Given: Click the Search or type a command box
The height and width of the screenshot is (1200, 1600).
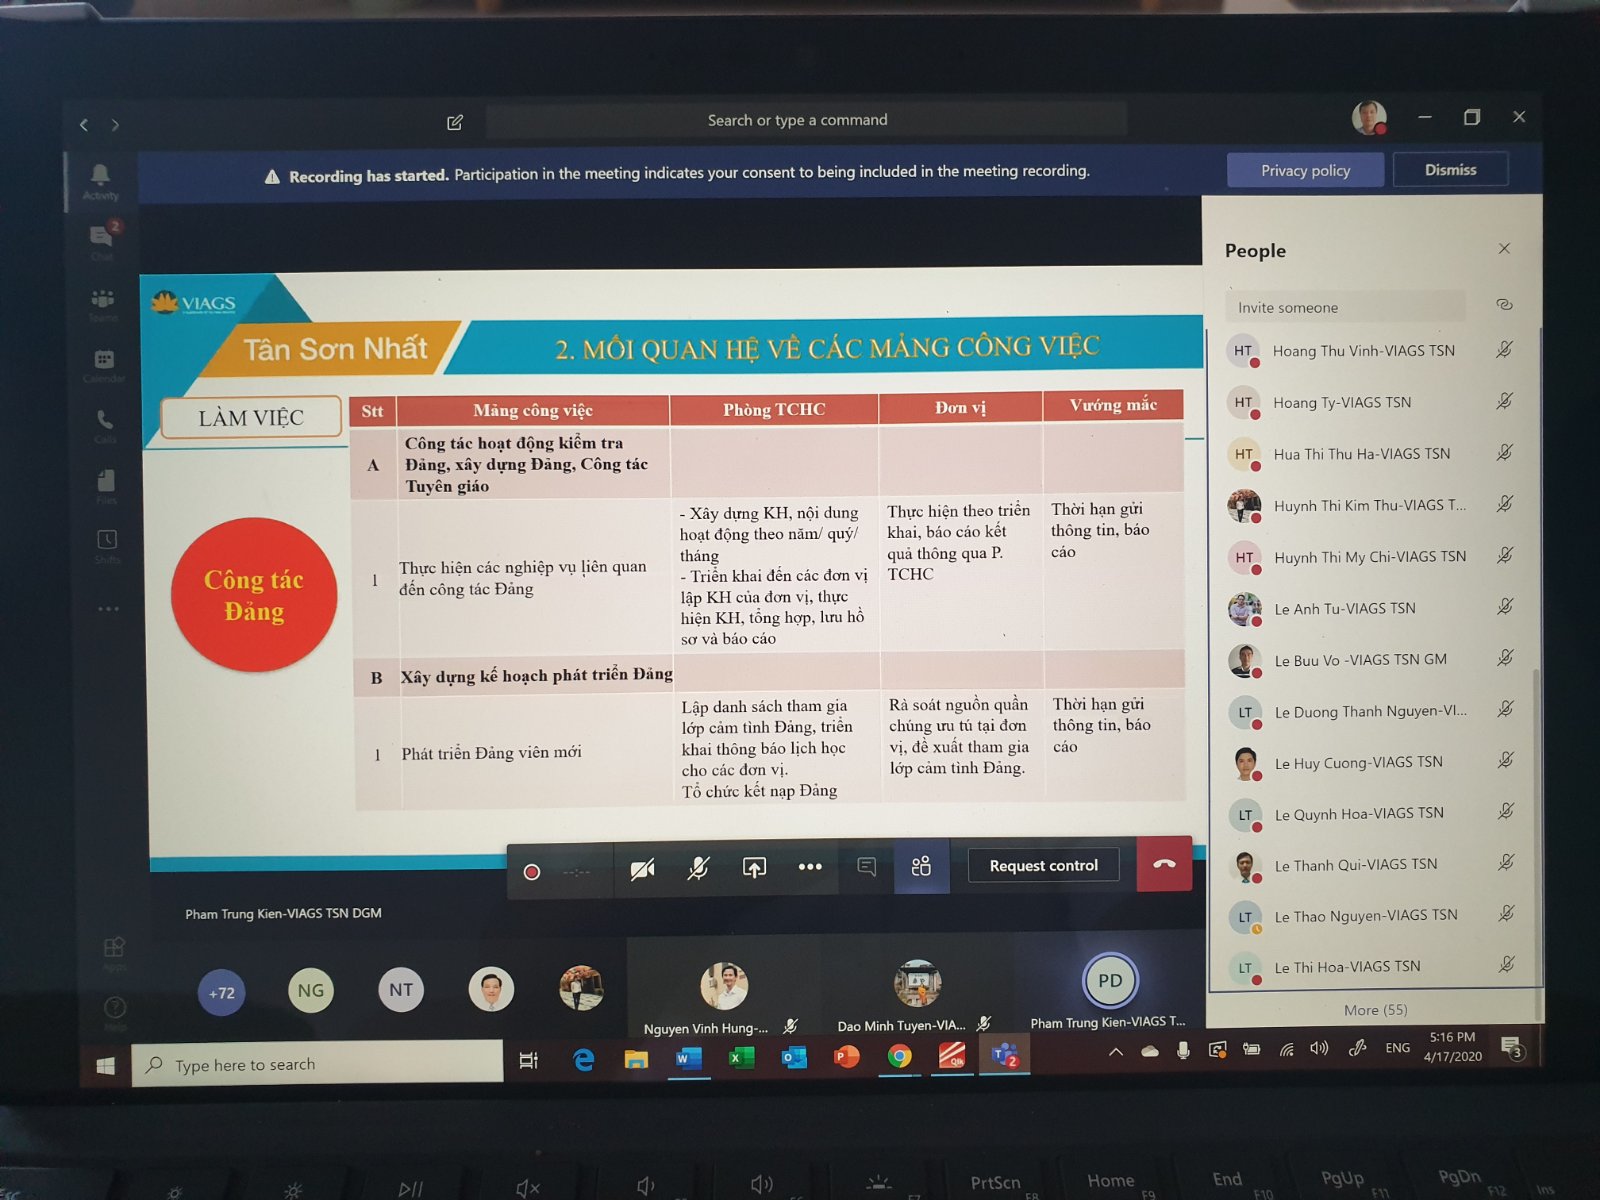Looking at the screenshot, I should click(805, 120).
